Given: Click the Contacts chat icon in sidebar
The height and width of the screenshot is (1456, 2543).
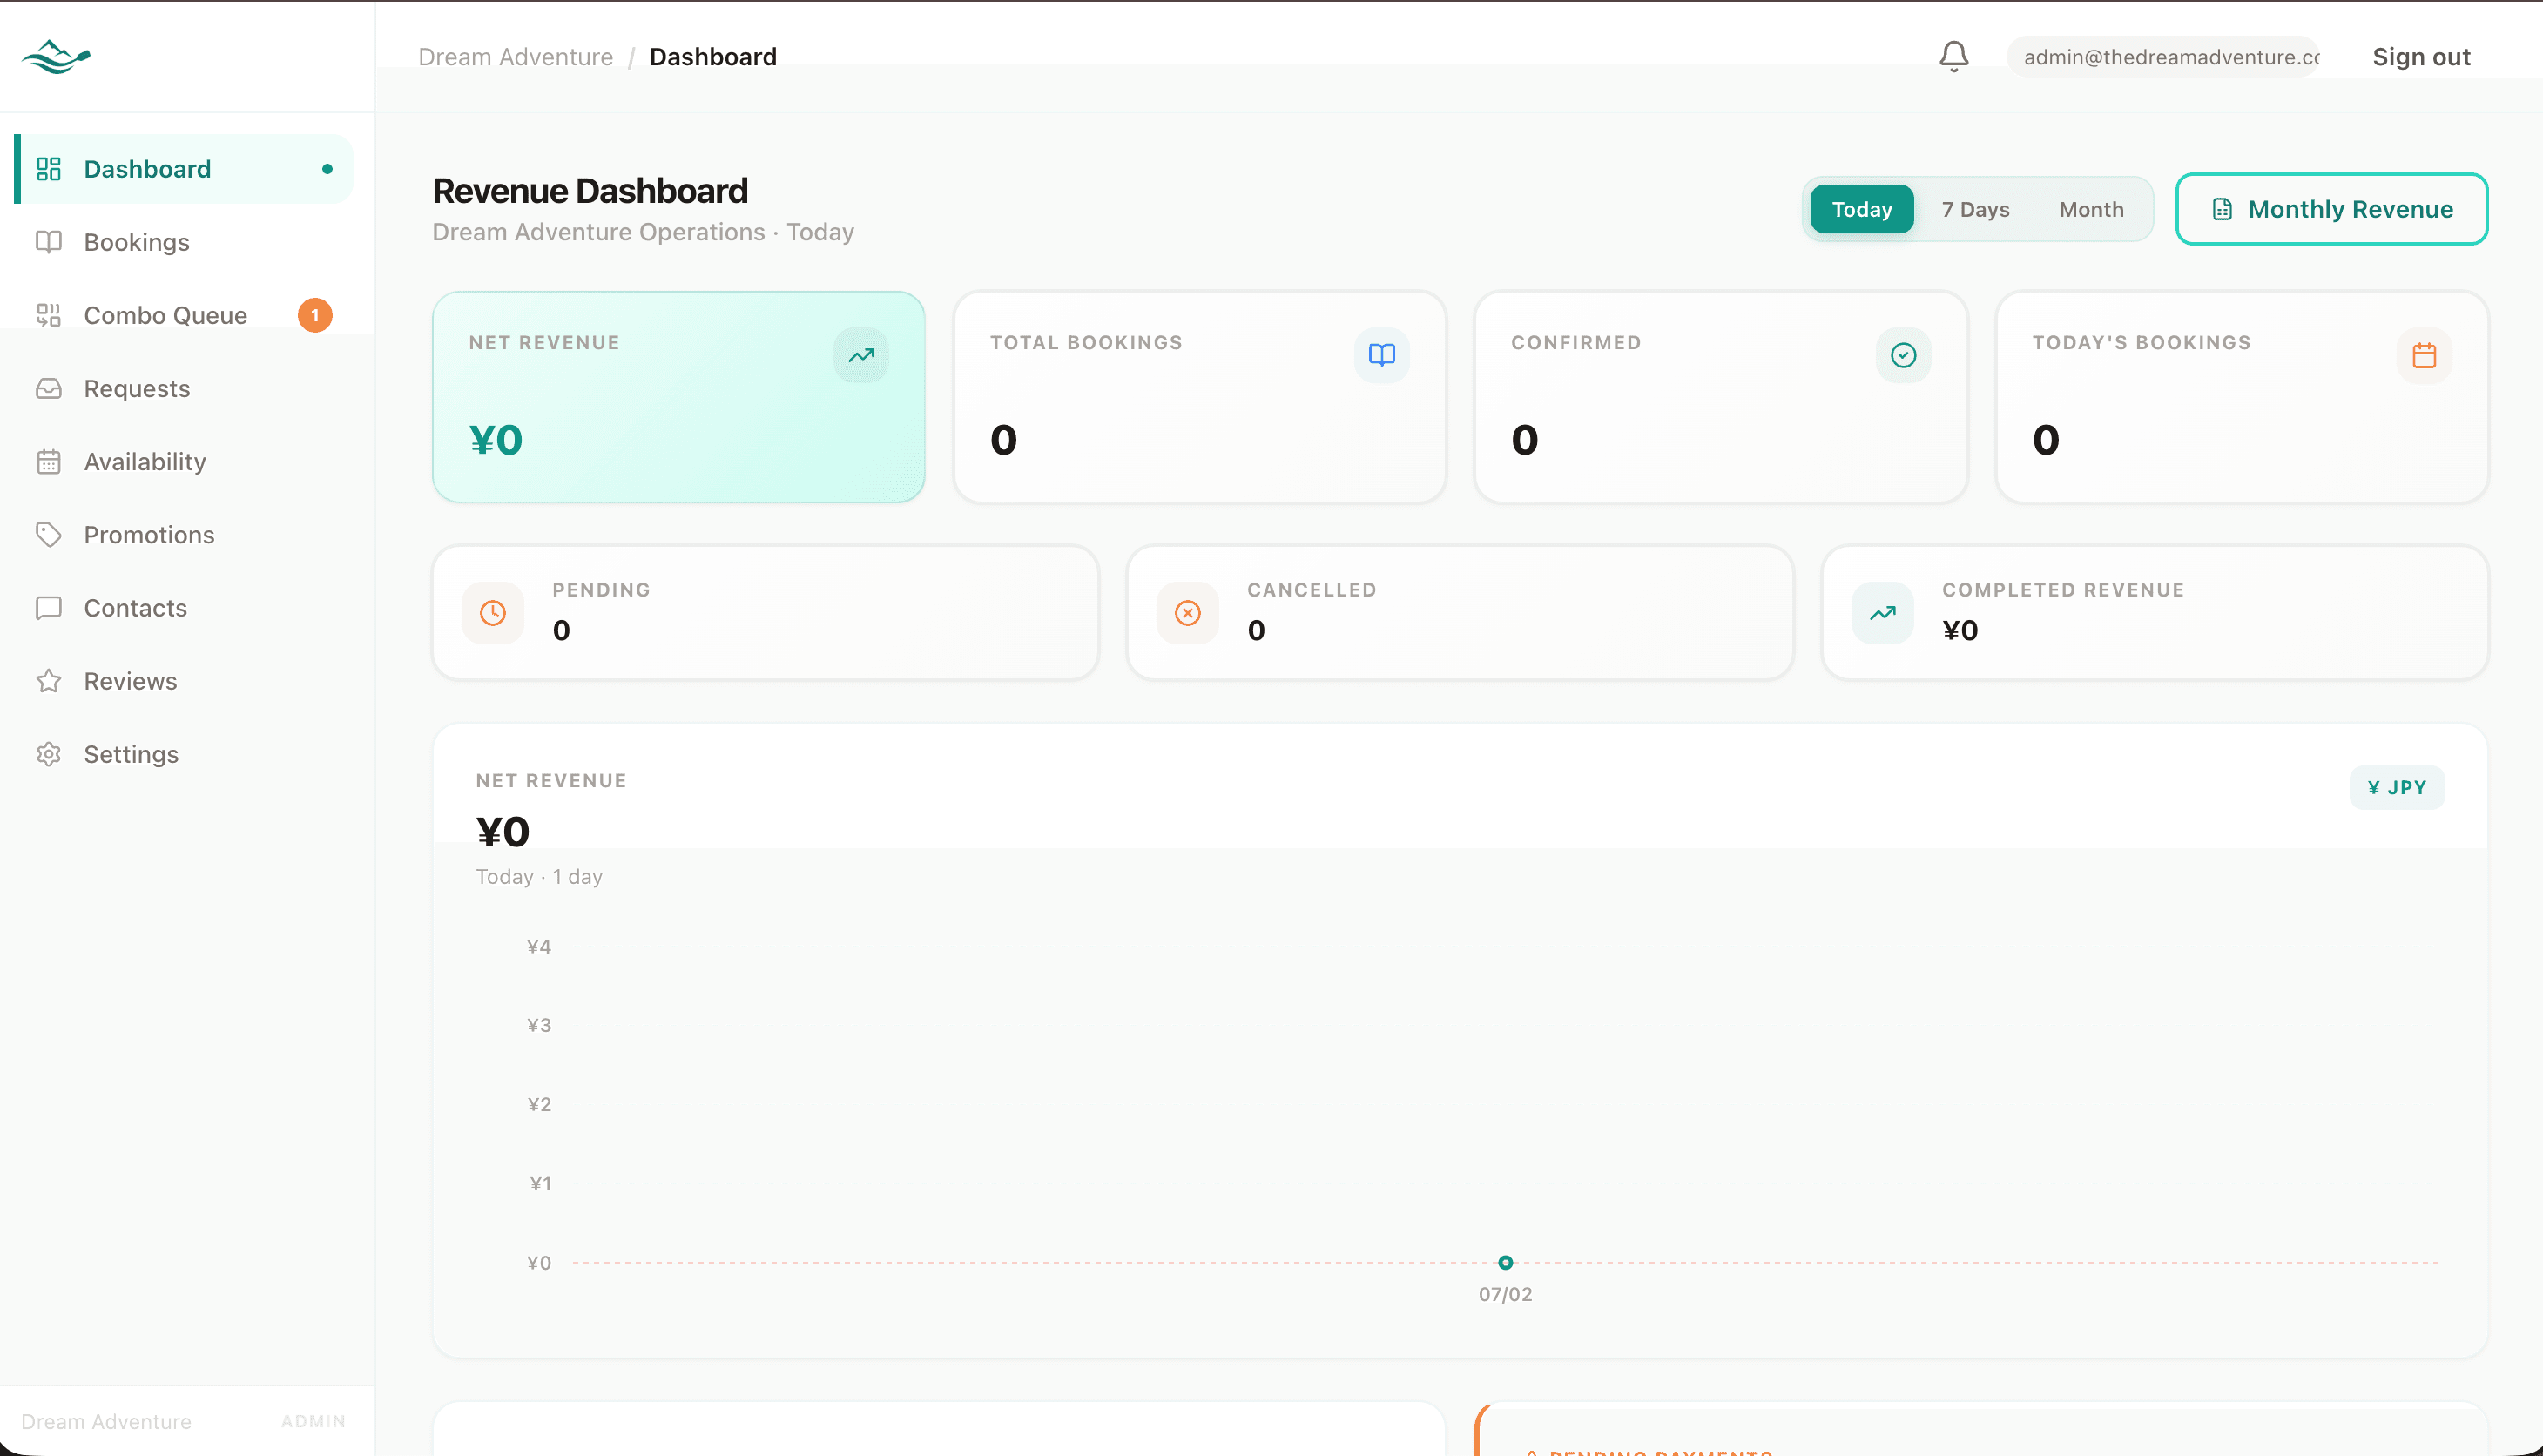Looking at the screenshot, I should tap(49, 607).
